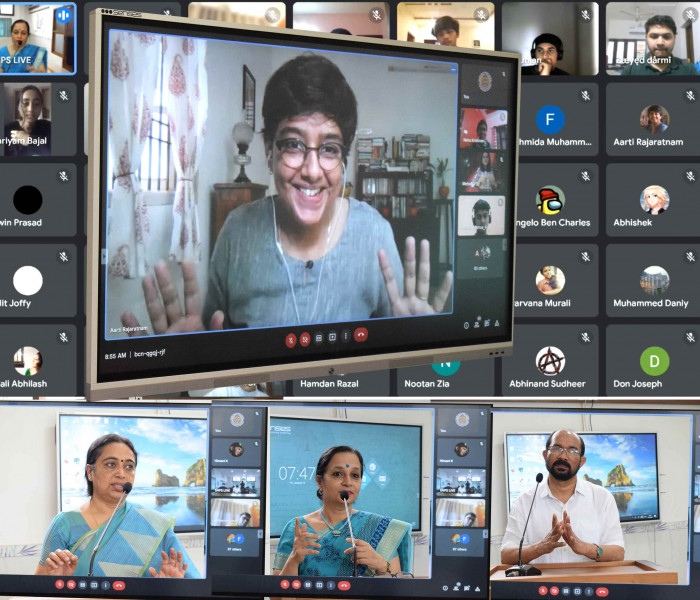Open the PS LIVE video tile

point(38,38)
